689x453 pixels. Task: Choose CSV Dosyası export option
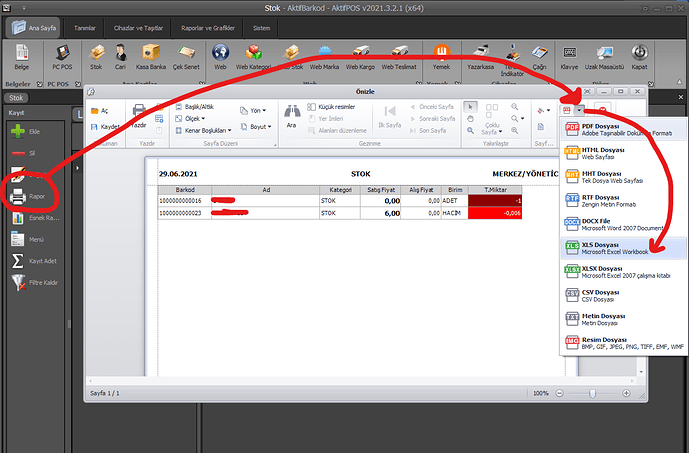point(624,296)
